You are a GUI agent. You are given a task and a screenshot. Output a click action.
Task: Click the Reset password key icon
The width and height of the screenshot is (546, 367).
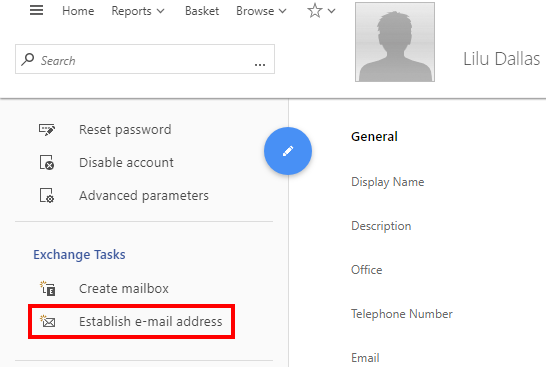click(47, 130)
